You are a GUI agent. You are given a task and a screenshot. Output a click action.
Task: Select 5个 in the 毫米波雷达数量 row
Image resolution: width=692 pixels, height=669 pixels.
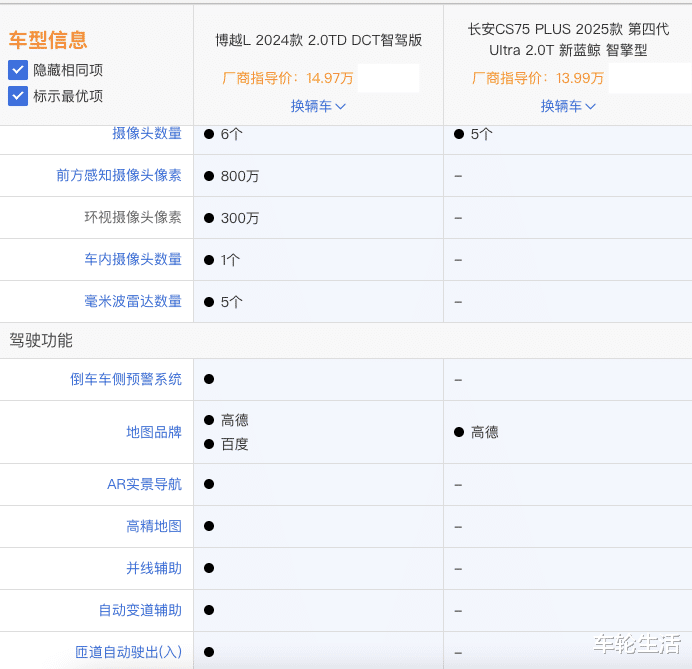[231, 302]
